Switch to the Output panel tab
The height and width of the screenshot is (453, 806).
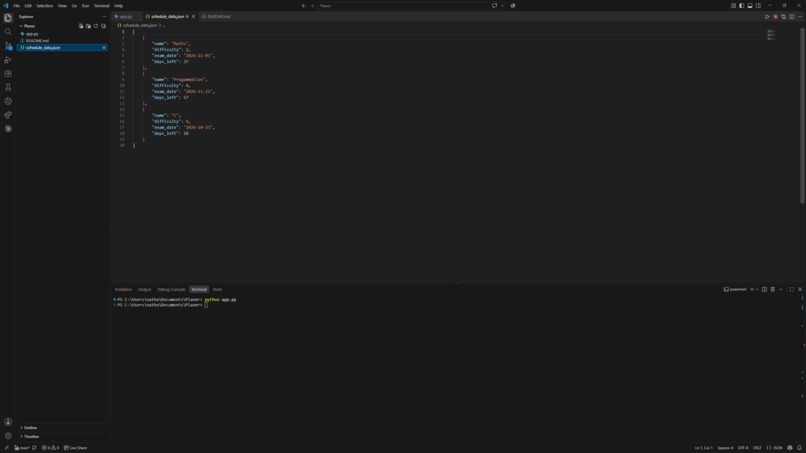(144, 289)
